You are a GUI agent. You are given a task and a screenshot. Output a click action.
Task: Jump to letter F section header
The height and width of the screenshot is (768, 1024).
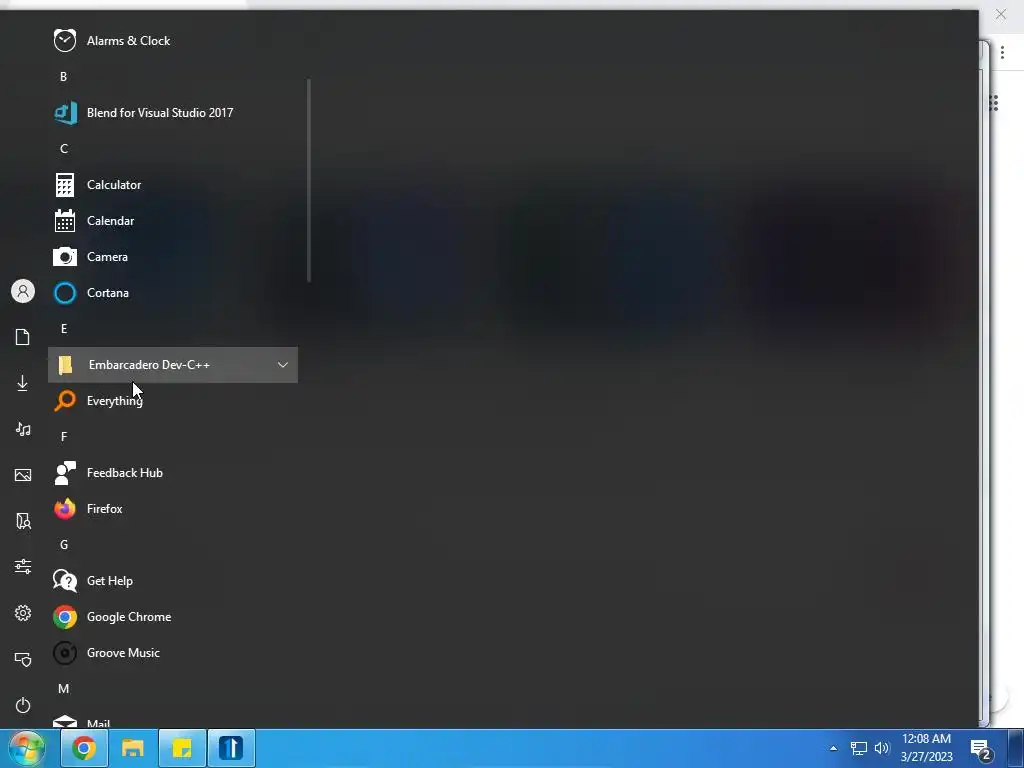coord(63,436)
